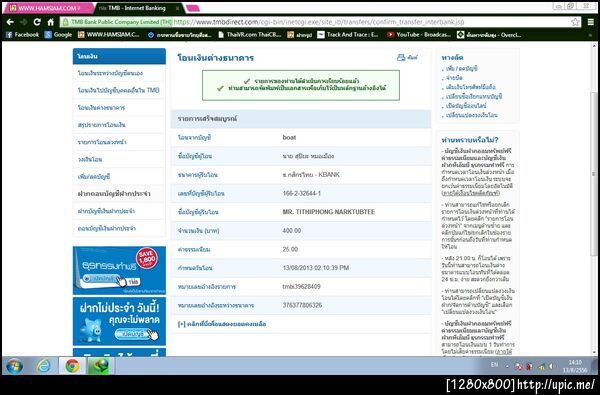Open the fourth shortcut link on the right

coord(474,96)
